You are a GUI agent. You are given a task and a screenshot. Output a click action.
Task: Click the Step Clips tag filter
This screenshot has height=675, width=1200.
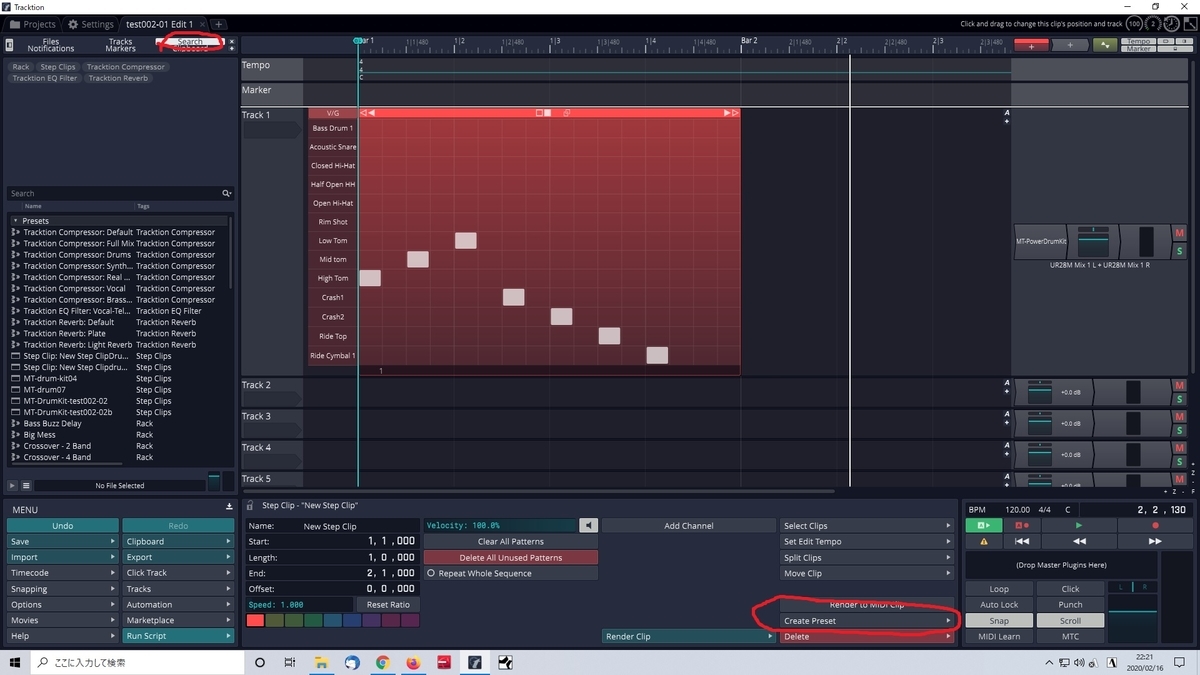pos(58,67)
